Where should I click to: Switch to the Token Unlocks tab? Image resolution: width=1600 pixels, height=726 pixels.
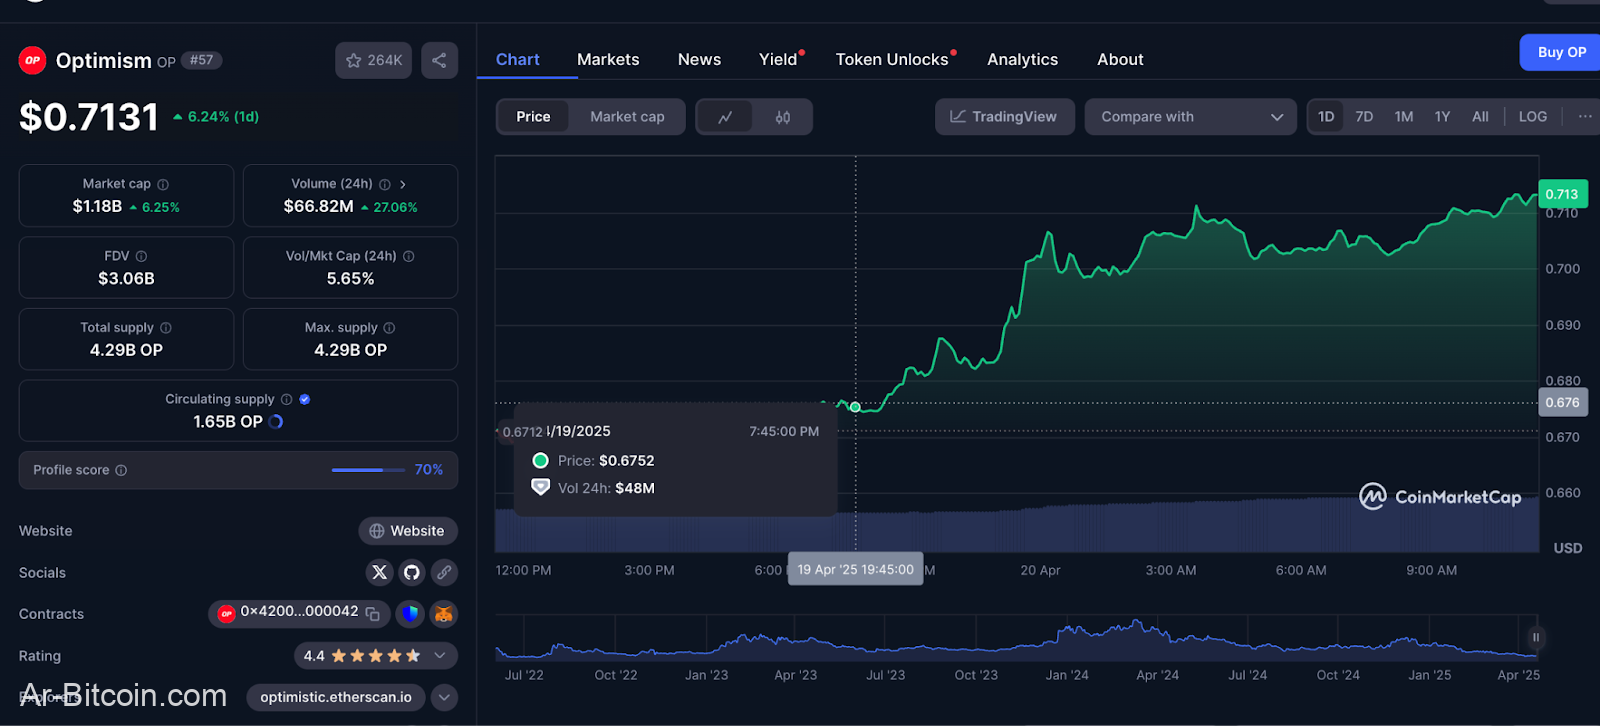(x=892, y=60)
